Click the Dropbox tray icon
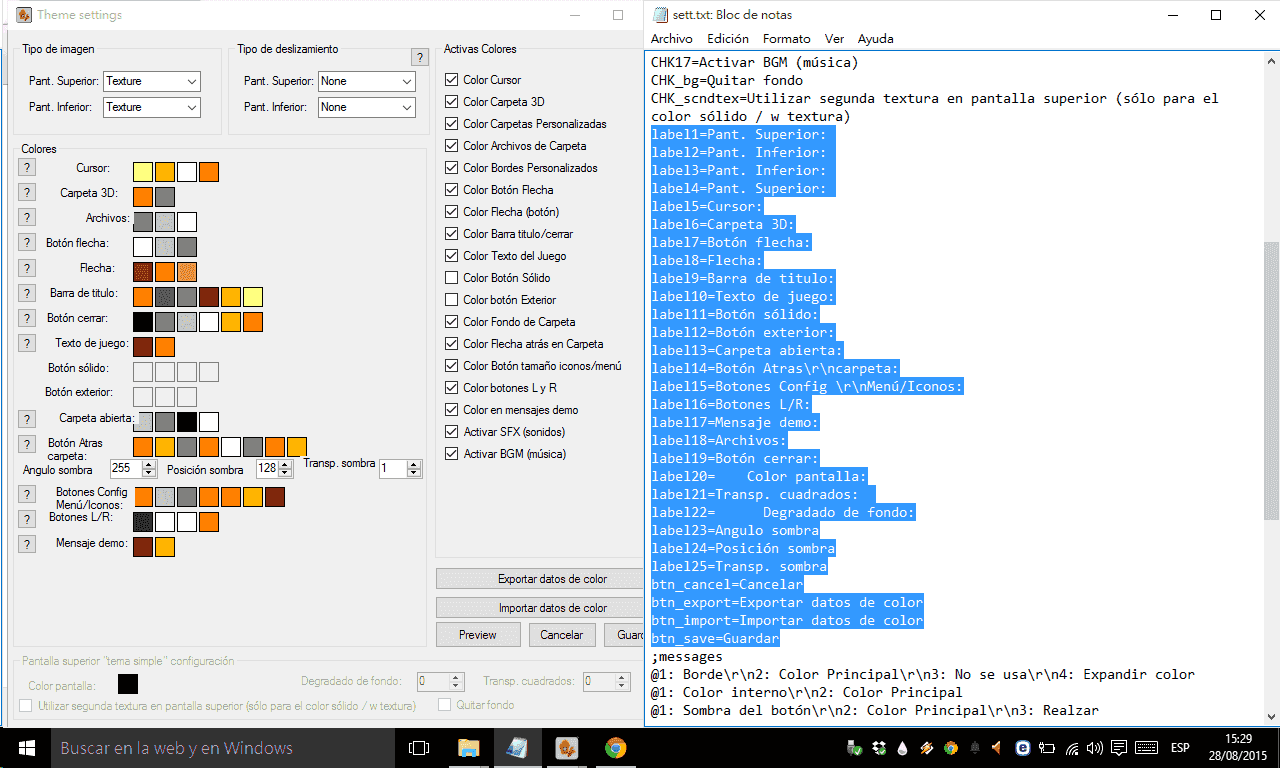Image resolution: width=1280 pixels, height=768 pixels. [x=878, y=748]
